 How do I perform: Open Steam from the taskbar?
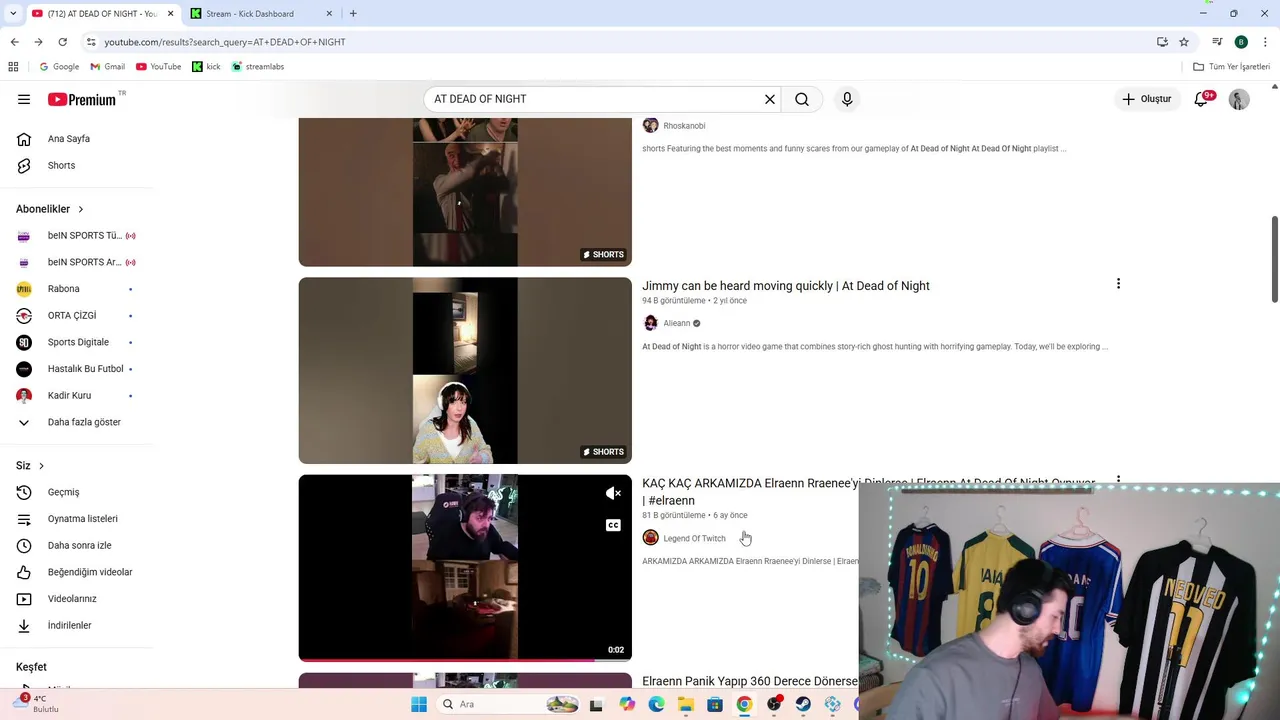pyautogui.click(x=803, y=704)
